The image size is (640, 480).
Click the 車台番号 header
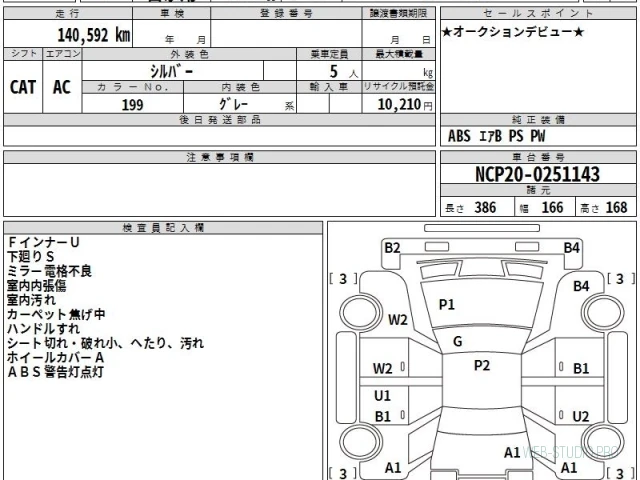pyautogui.click(x=538, y=157)
